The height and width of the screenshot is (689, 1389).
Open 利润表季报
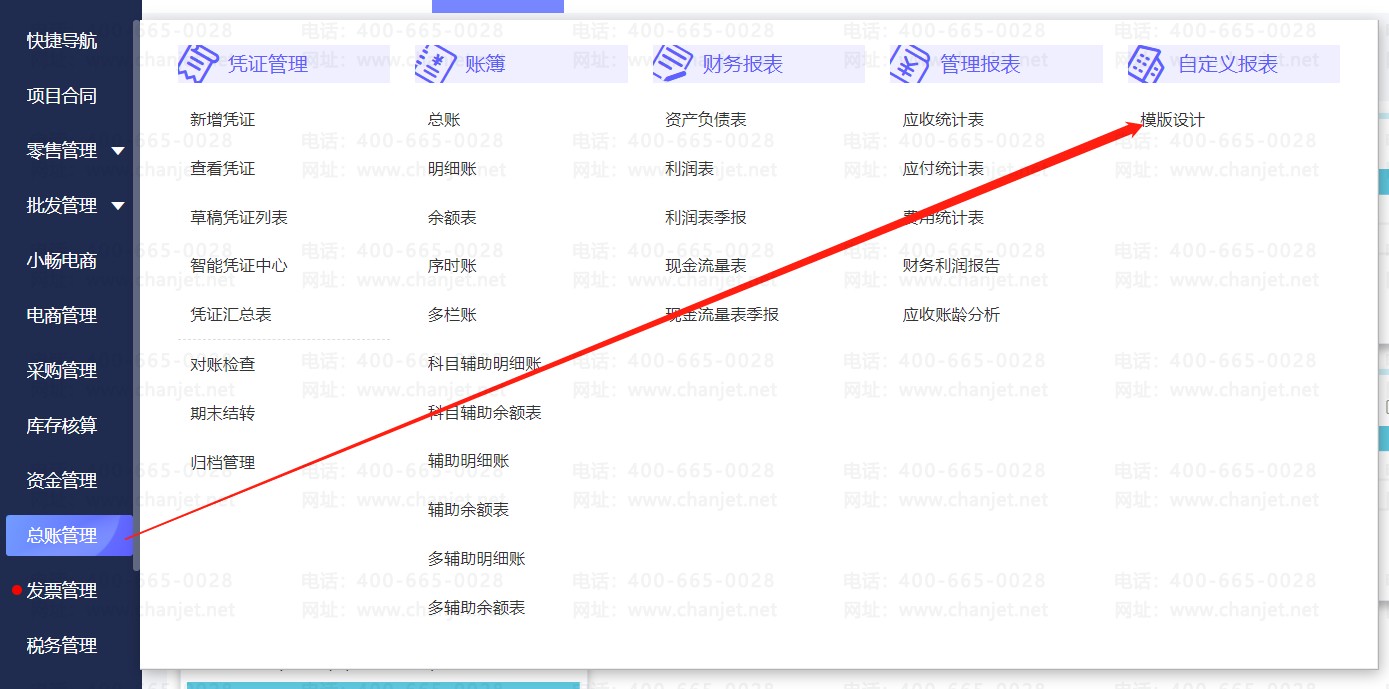(706, 218)
